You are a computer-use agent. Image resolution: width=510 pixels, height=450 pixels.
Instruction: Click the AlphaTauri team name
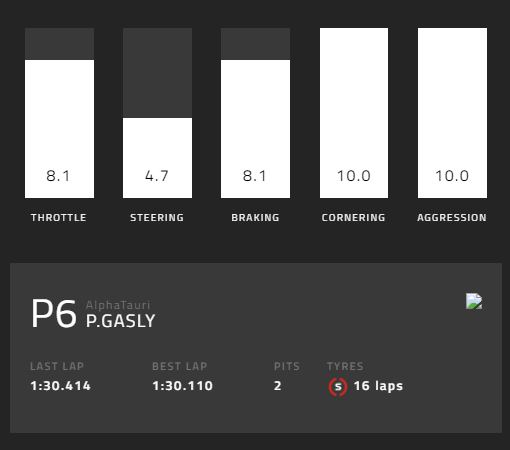[x=118, y=305]
